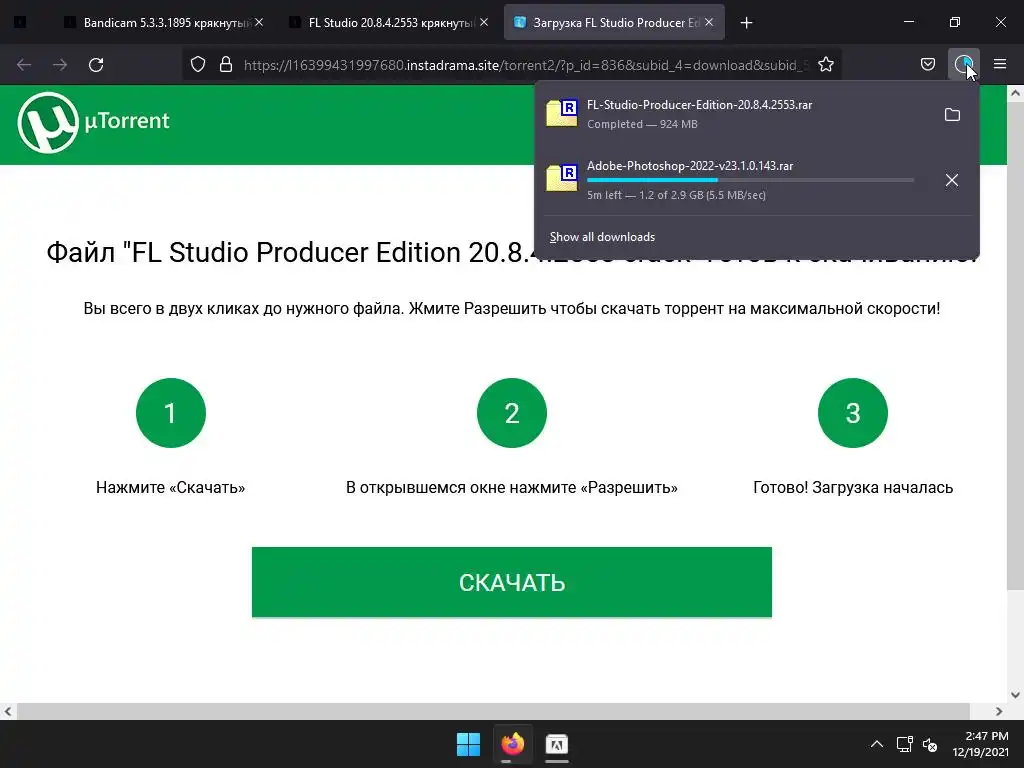Screen dimensions: 1024x768
Task: Click 5m left download status text
Action: click(x=676, y=195)
